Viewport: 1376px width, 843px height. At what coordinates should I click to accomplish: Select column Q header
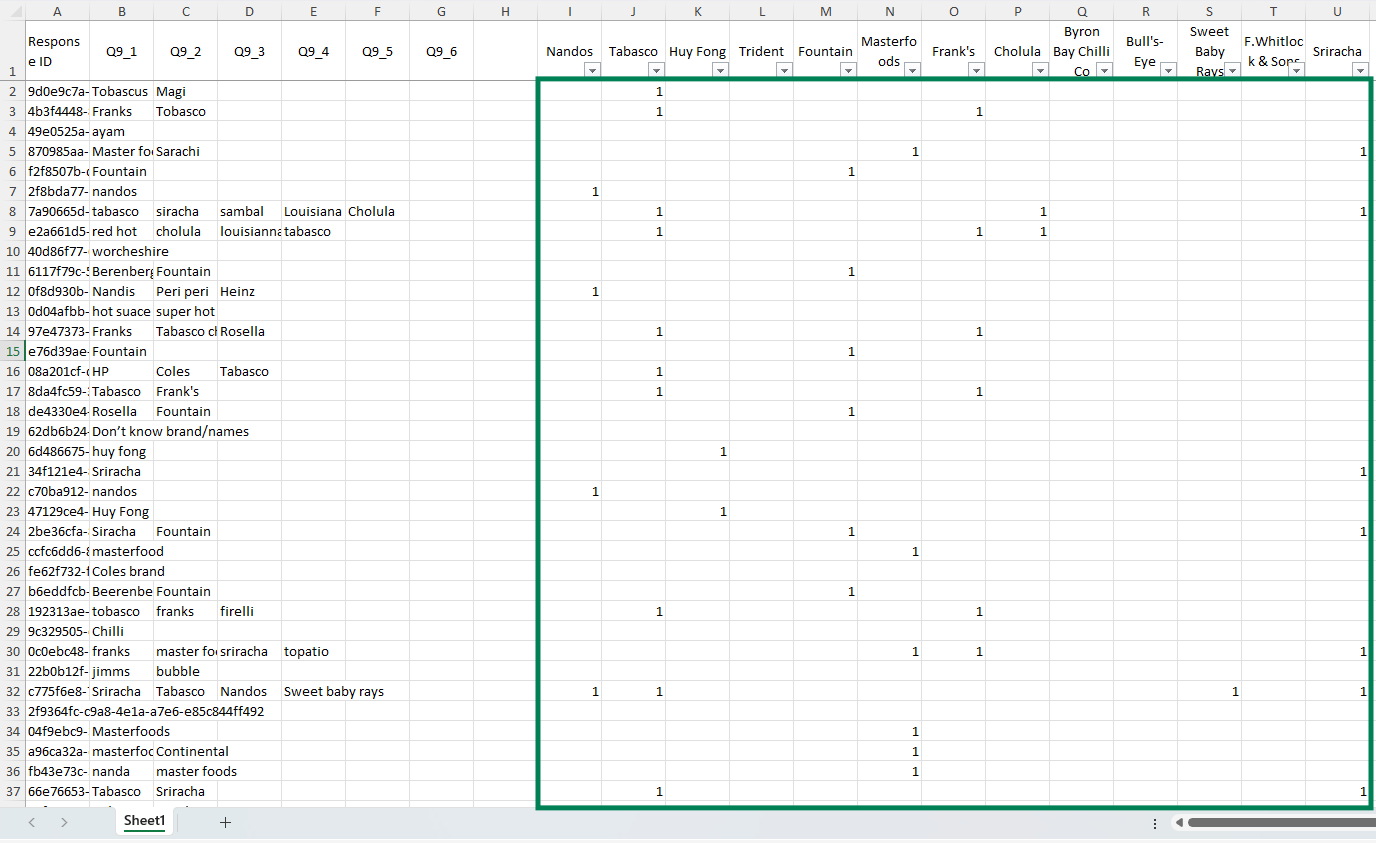(x=1081, y=11)
